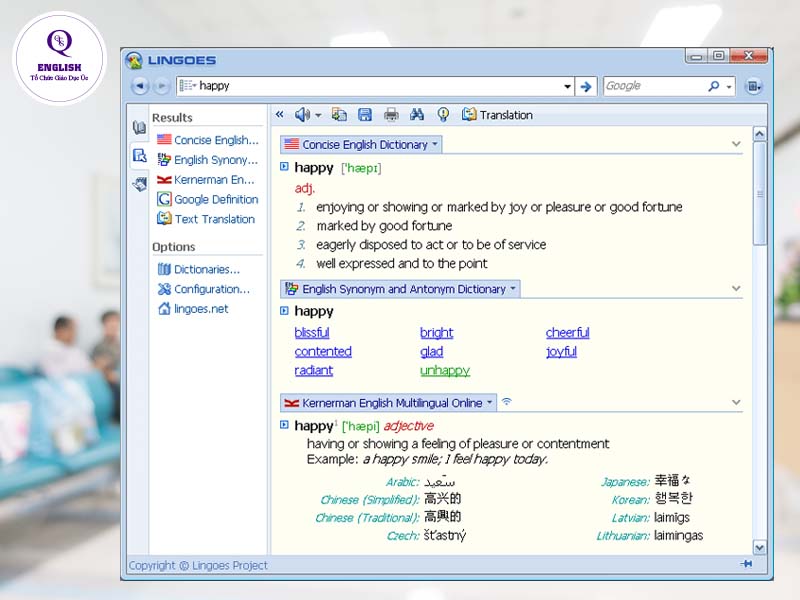The width and height of the screenshot is (800, 600).
Task: Follow the synonym link glad
Action: (431, 352)
